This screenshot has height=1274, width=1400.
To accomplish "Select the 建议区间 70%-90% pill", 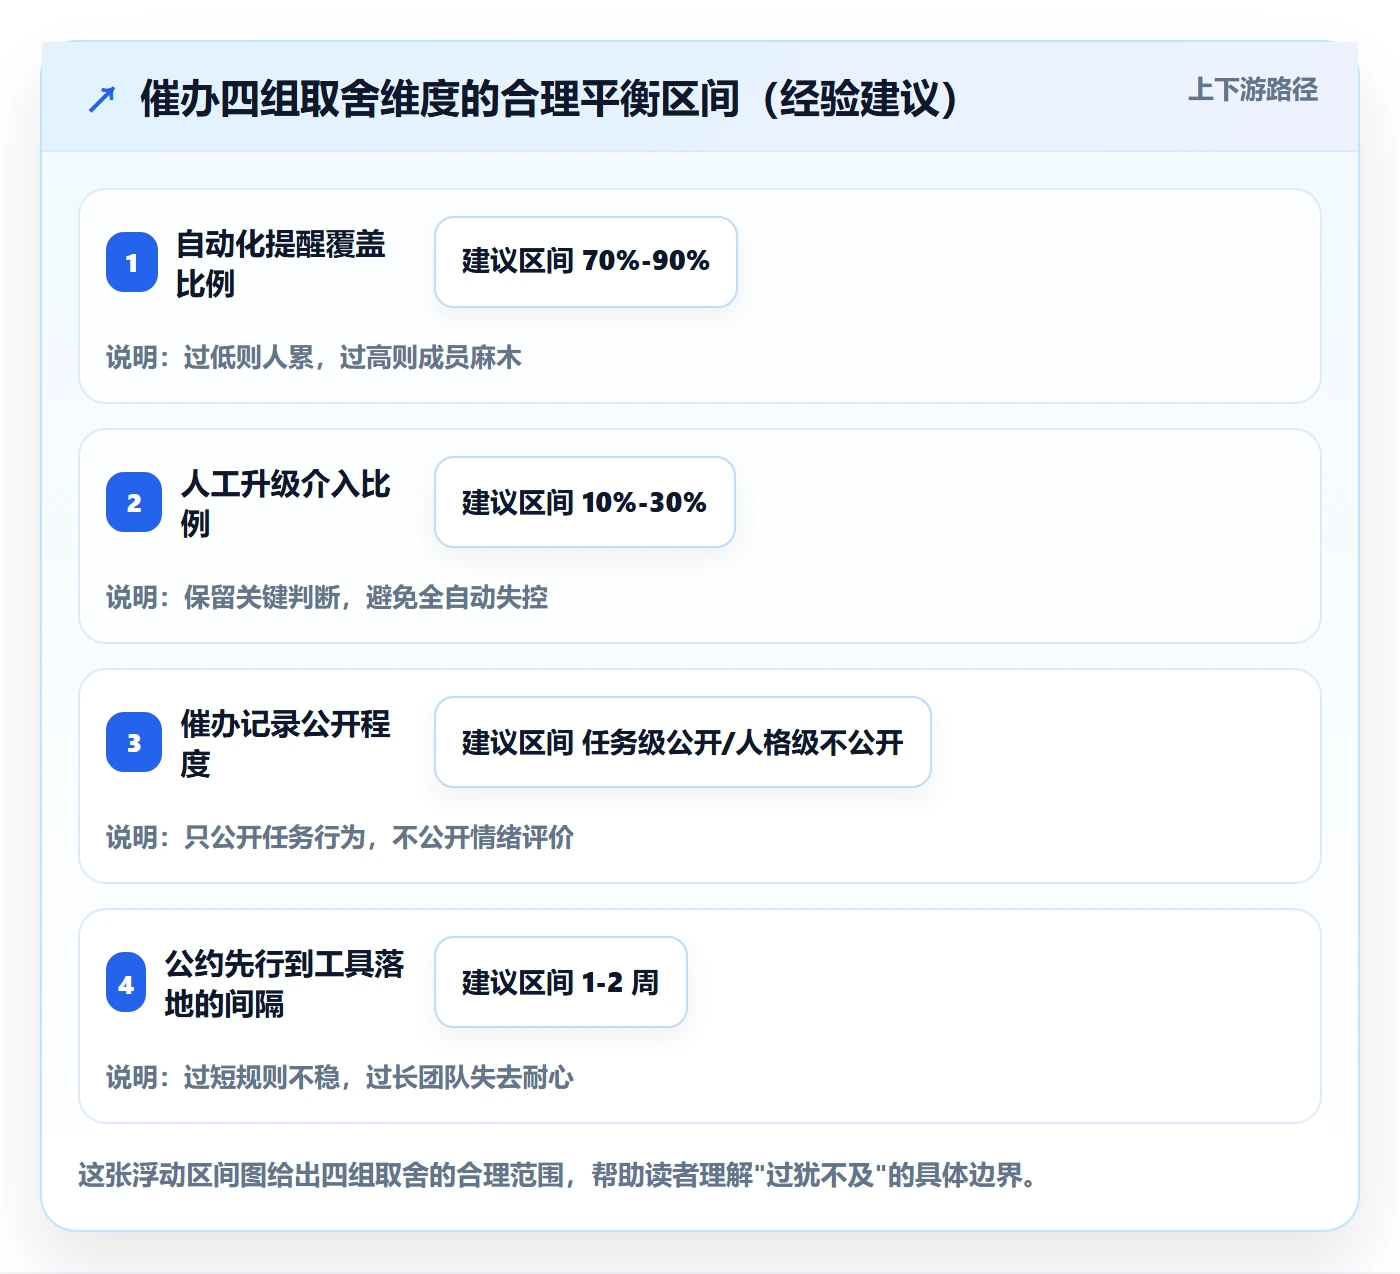I will click(x=586, y=262).
